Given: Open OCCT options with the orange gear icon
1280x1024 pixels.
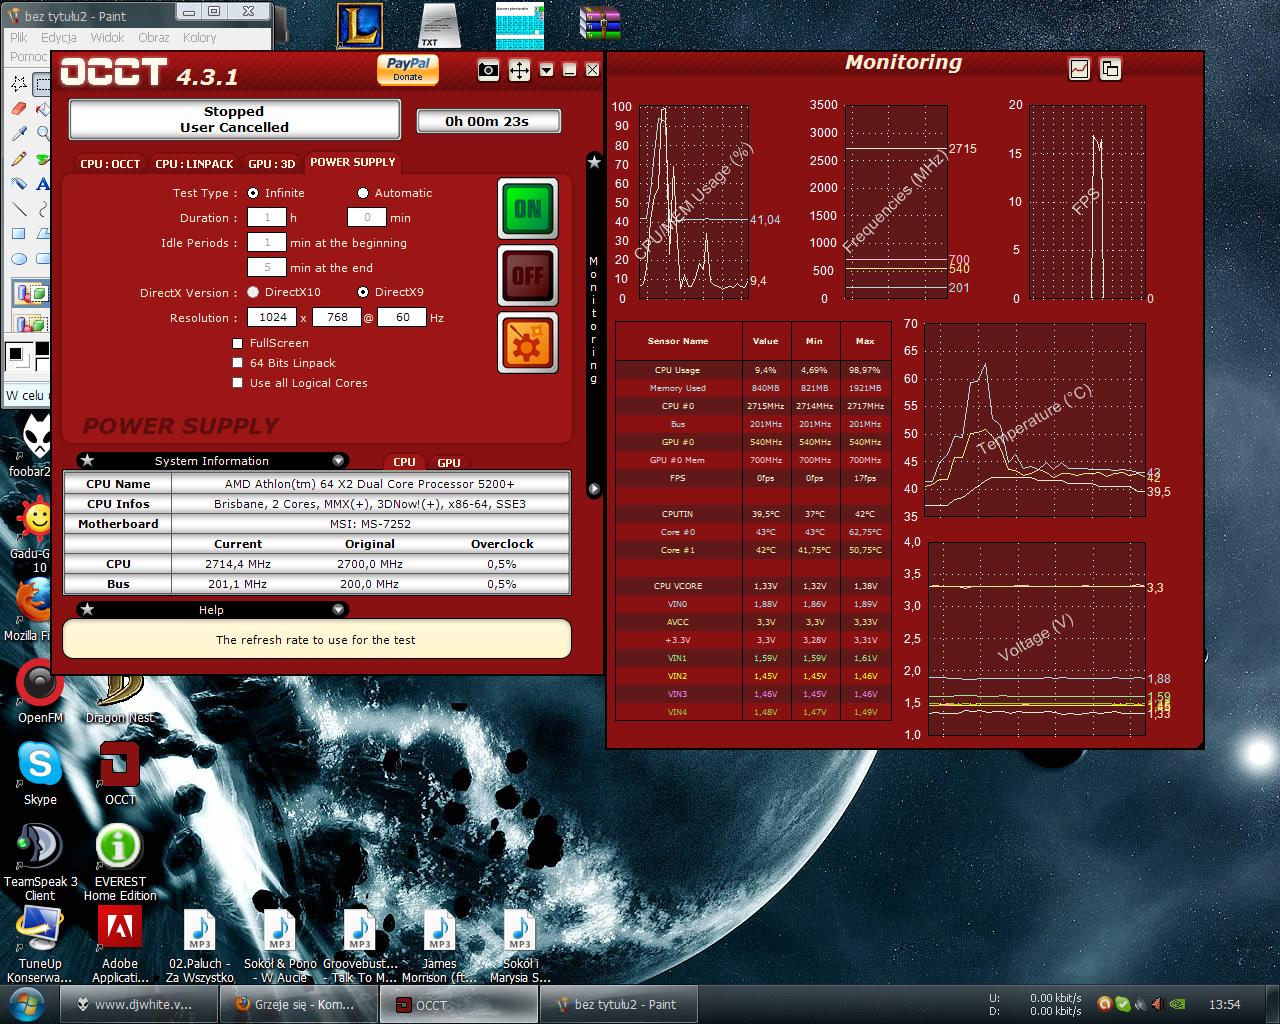Looking at the screenshot, I should 528,342.
